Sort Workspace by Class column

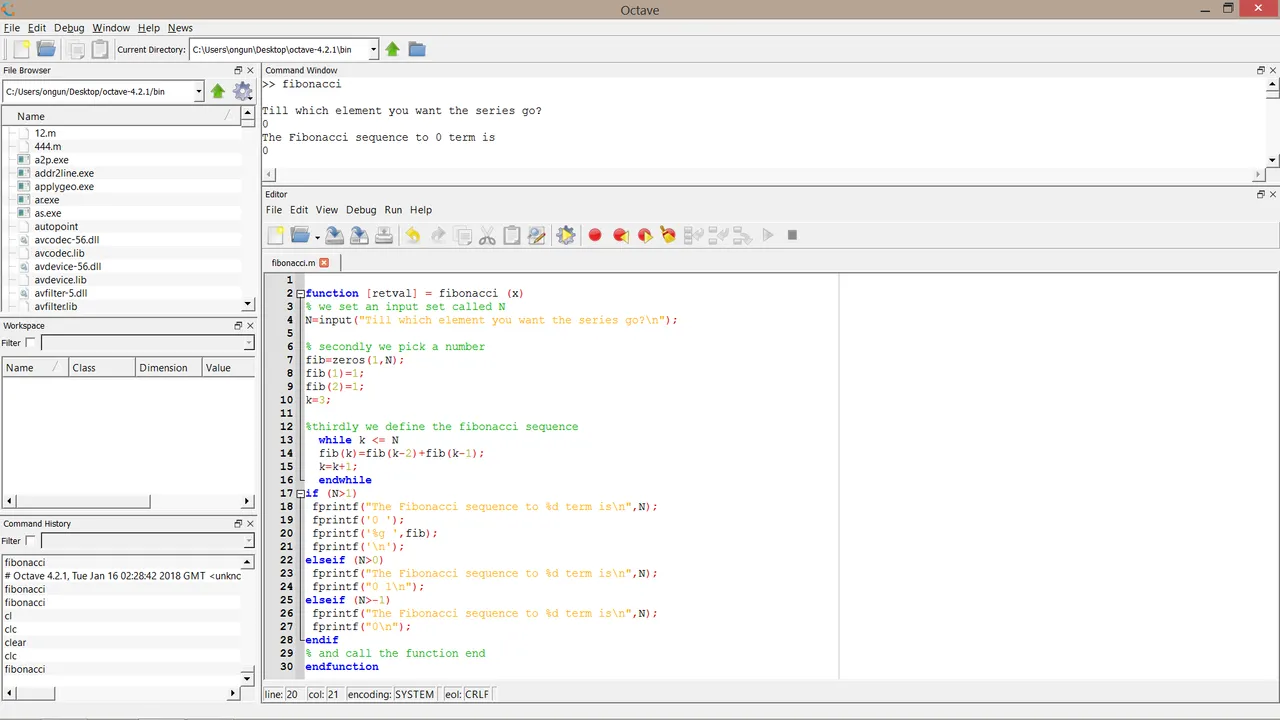(101, 368)
